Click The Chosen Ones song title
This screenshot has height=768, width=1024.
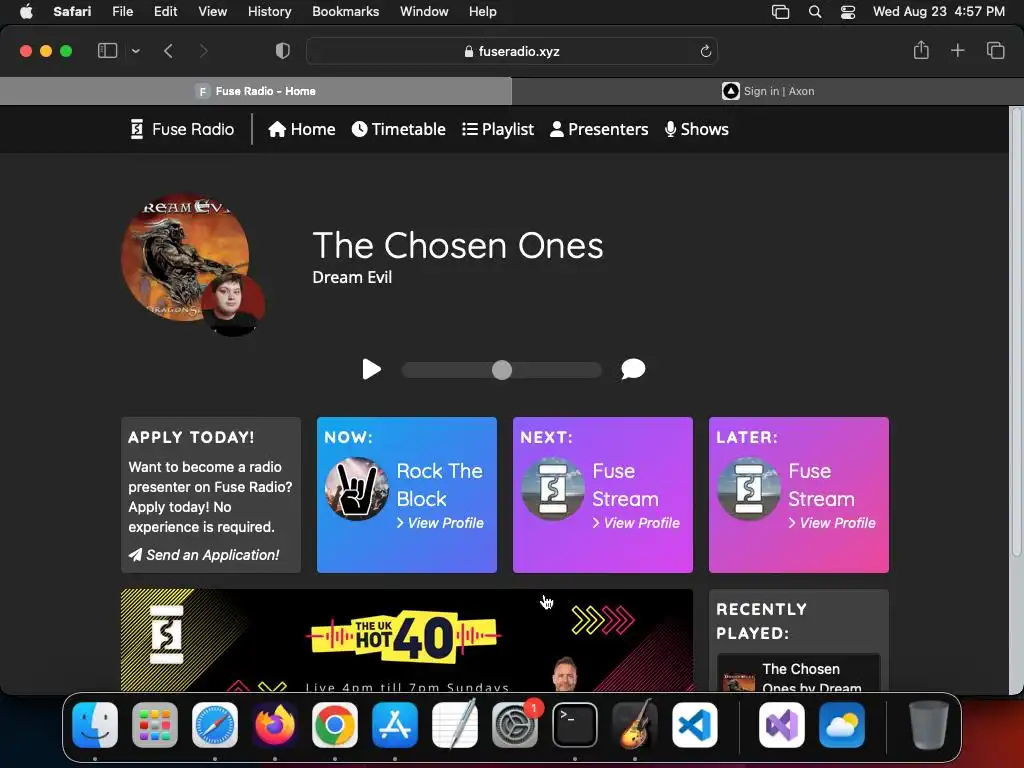point(458,246)
